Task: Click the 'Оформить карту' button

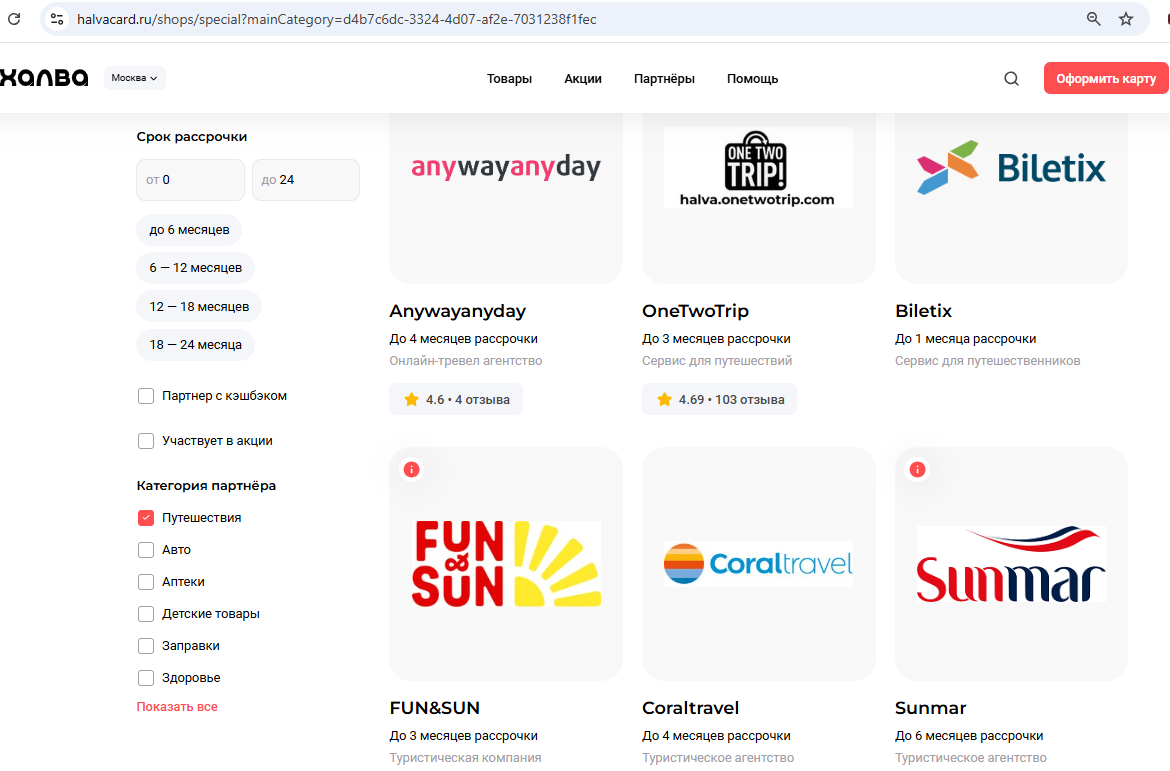Action: click(x=1105, y=79)
